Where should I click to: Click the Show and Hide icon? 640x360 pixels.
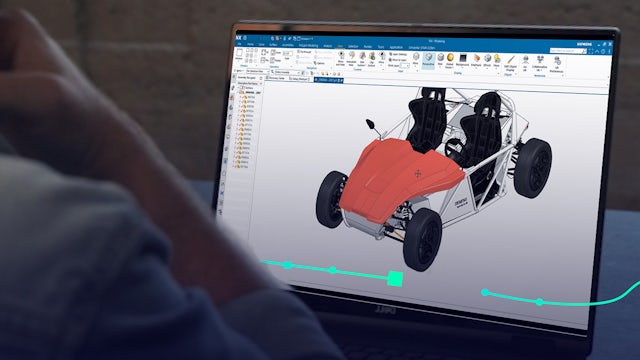coord(340,58)
